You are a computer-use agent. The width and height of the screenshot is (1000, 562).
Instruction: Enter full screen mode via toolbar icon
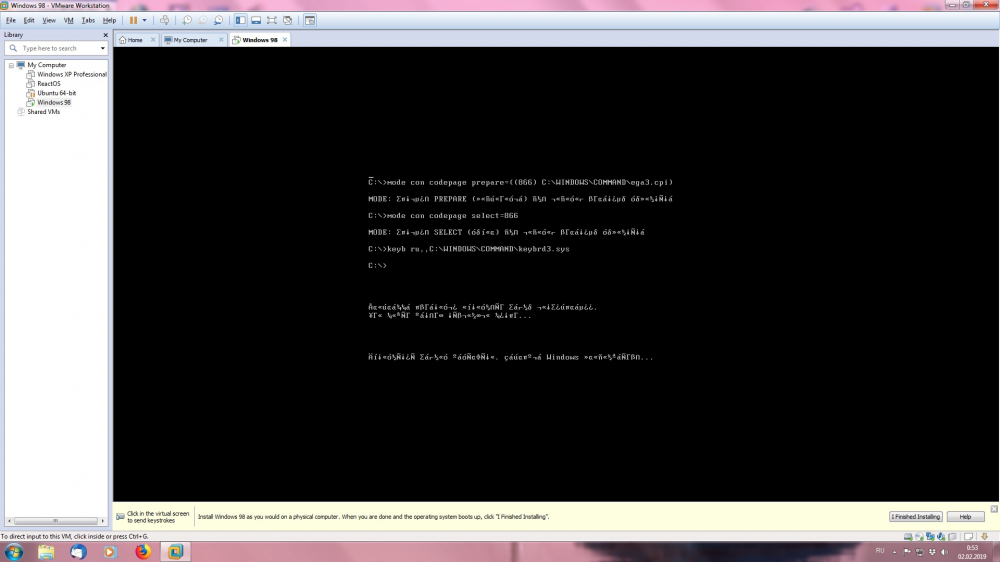272,20
